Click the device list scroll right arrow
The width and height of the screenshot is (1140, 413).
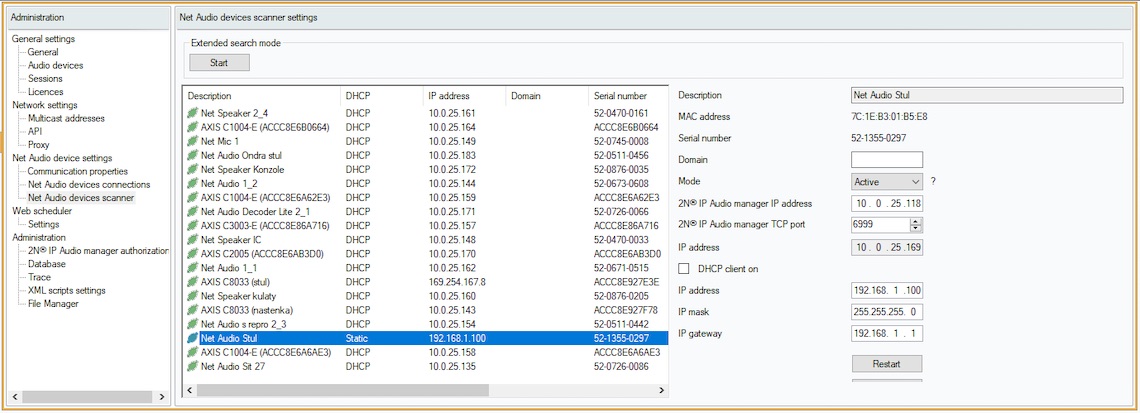661,390
